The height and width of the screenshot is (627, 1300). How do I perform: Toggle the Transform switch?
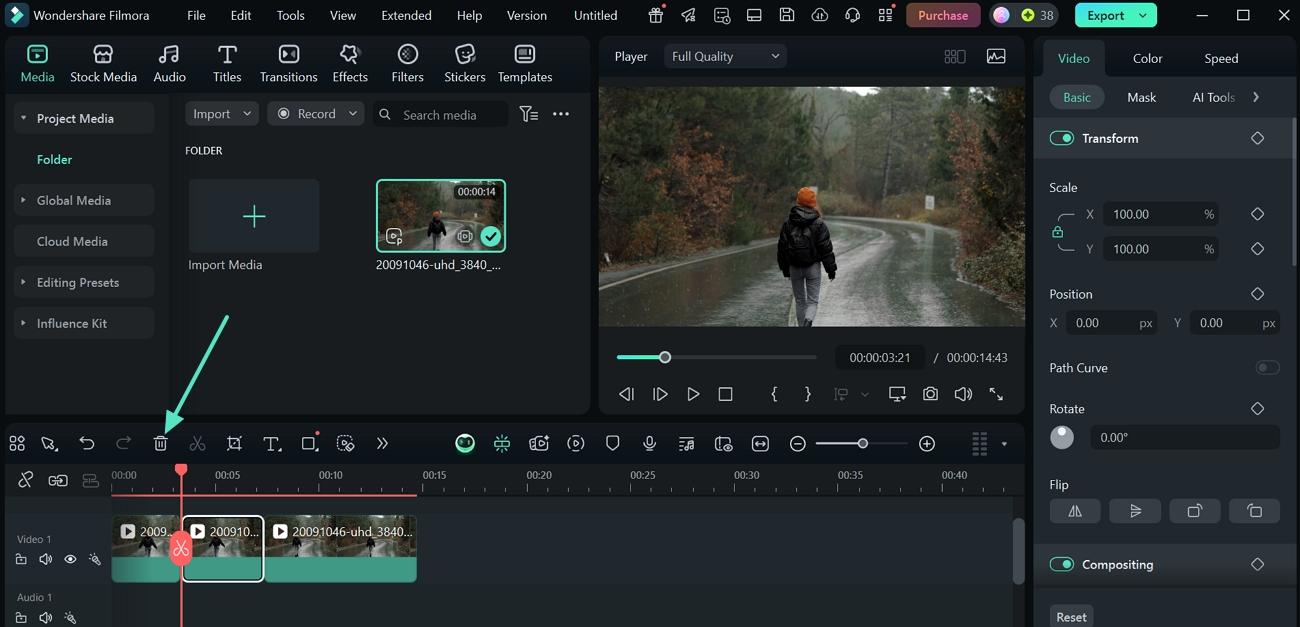tap(1061, 138)
